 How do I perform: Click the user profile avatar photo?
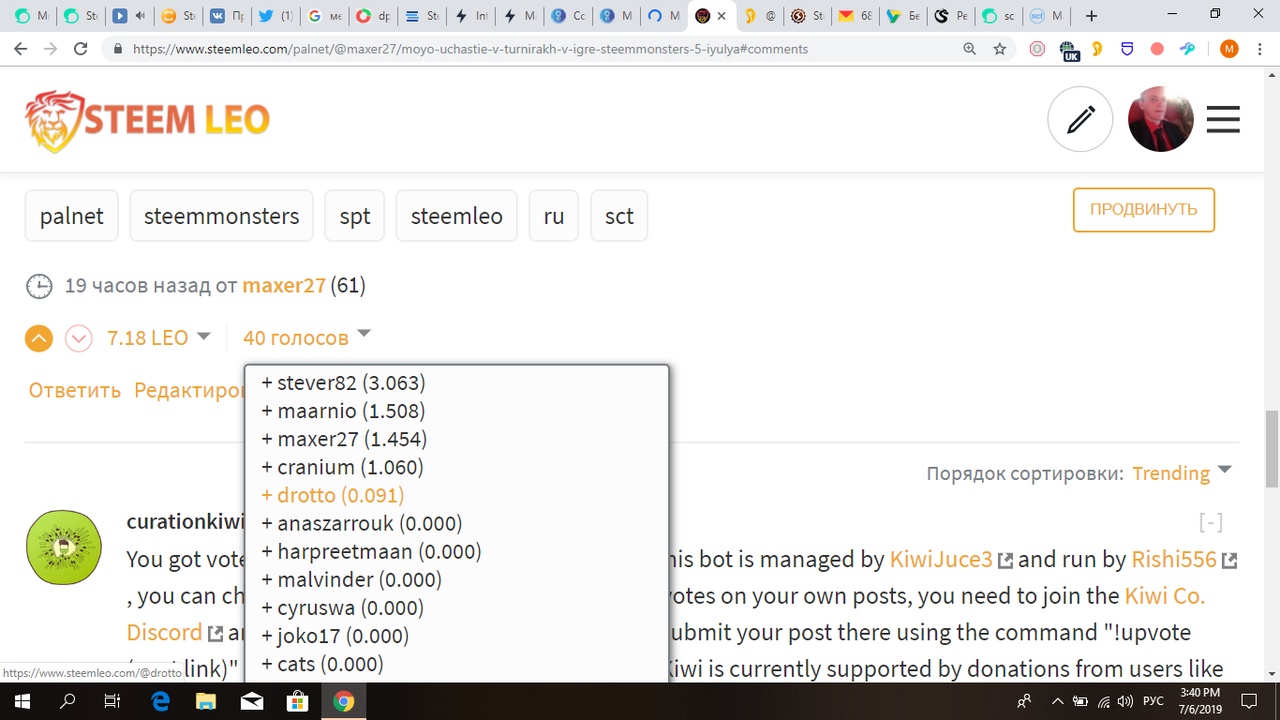coord(1160,120)
